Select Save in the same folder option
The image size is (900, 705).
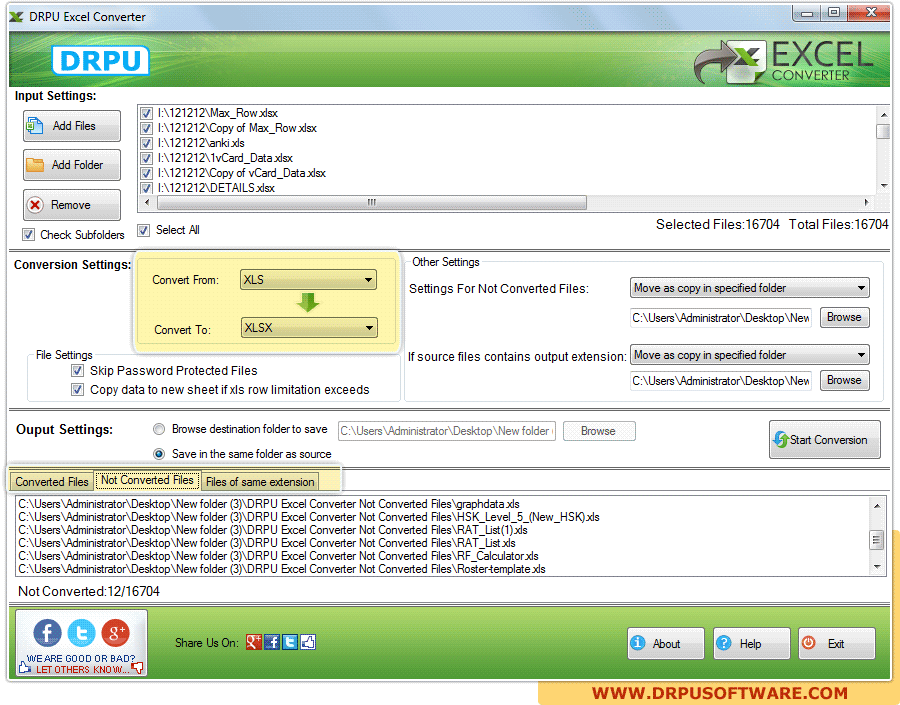159,454
